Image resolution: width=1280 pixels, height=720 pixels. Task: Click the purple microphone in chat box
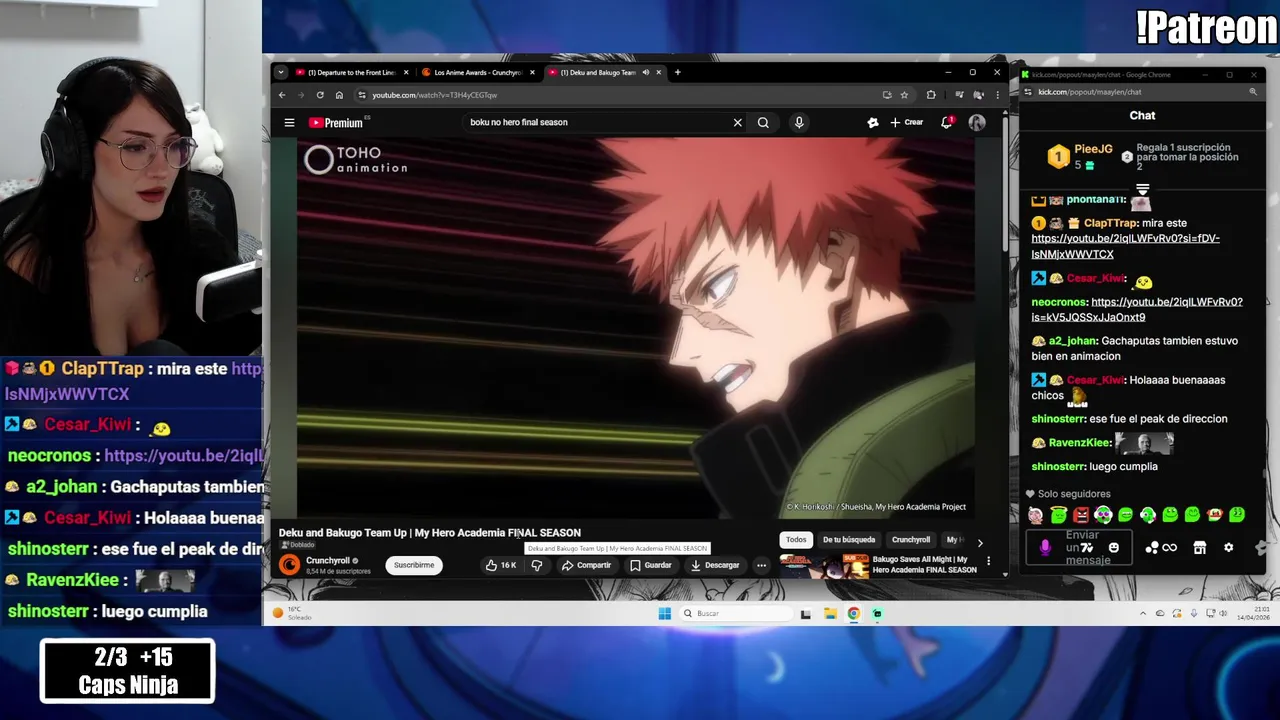coord(1045,548)
